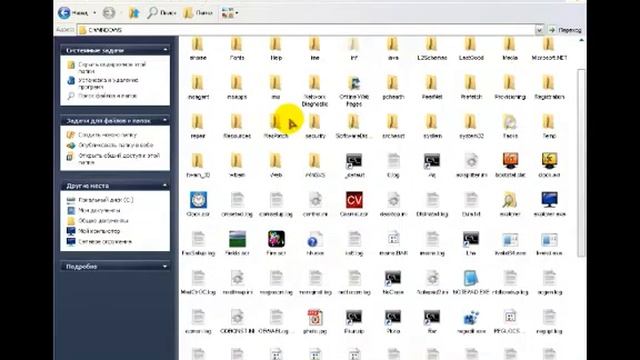640x360 pixels.
Task: Open Общие документы link
Action: coord(103,221)
